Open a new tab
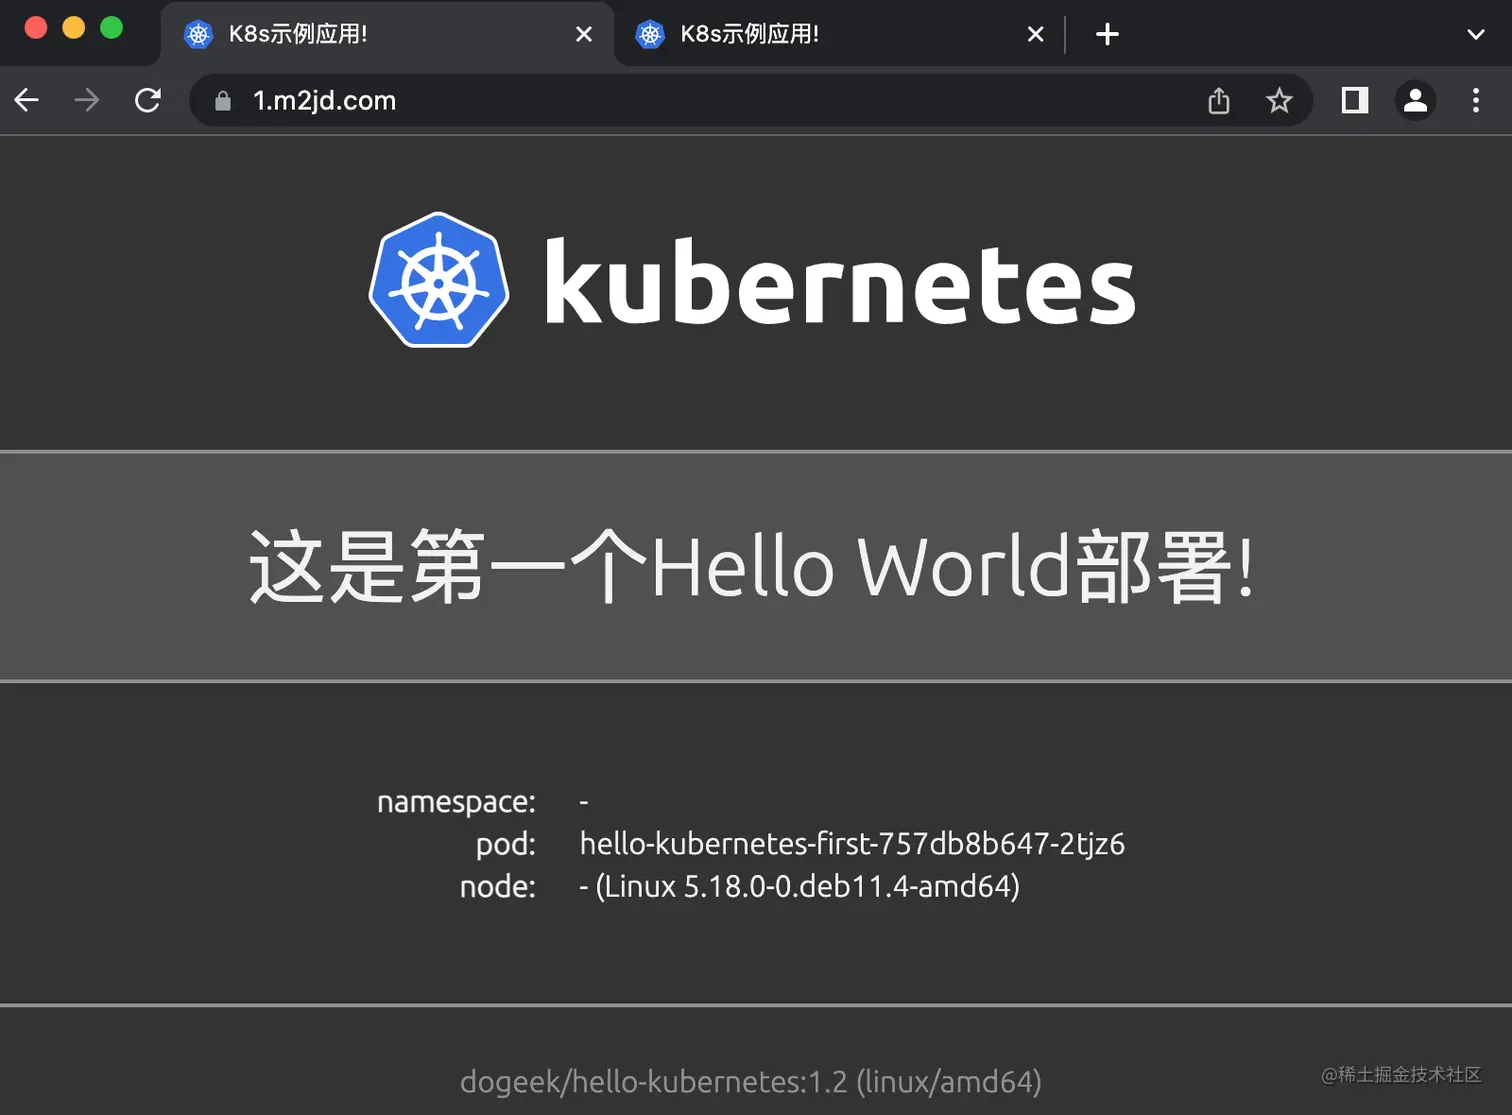Screen dimensions: 1512x1115 coord(1107,34)
